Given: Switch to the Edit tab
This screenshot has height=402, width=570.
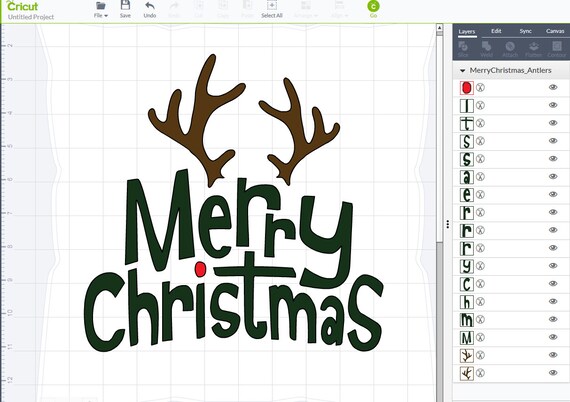Looking at the screenshot, I should pos(496,31).
